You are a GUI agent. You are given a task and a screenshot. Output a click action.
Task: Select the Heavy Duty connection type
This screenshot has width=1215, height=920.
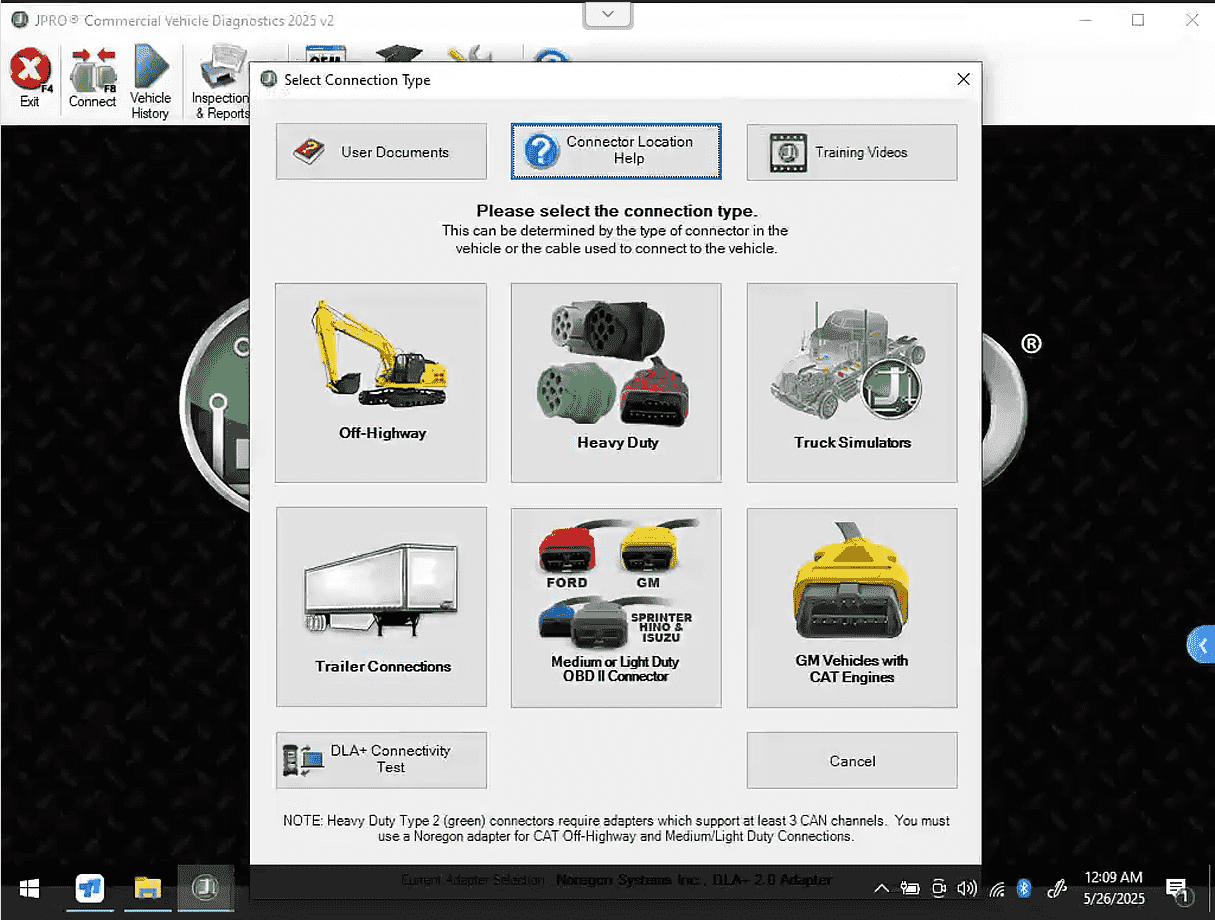pyautogui.click(x=615, y=382)
